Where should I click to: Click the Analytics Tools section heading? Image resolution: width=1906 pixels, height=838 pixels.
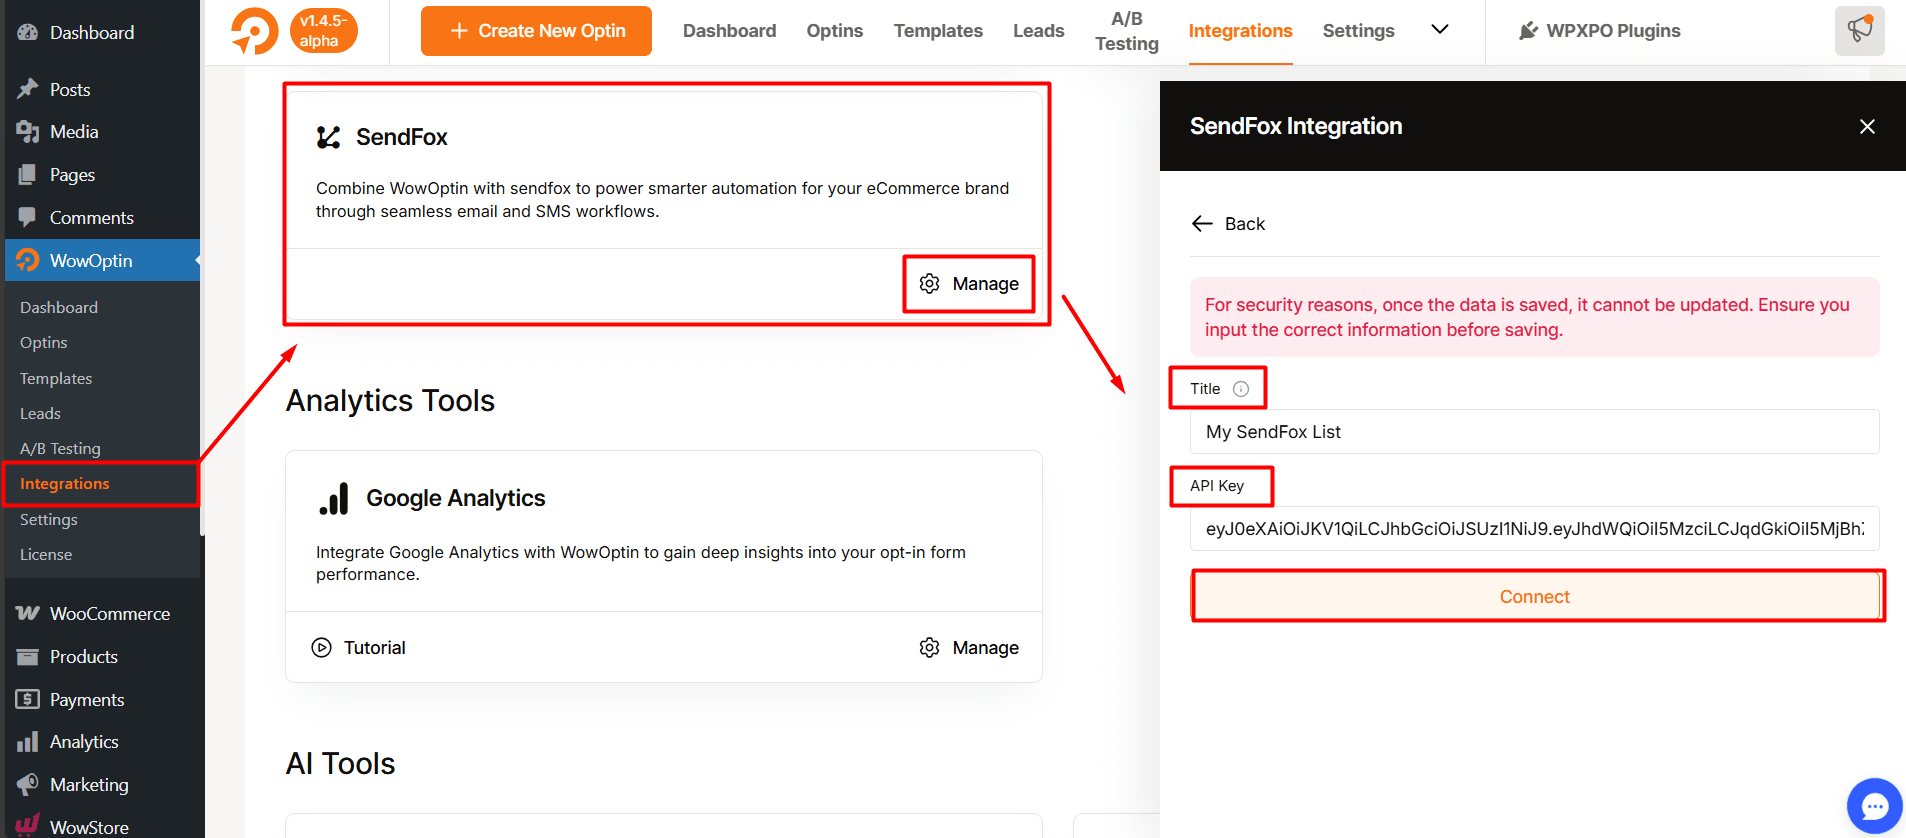[x=390, y=400]
